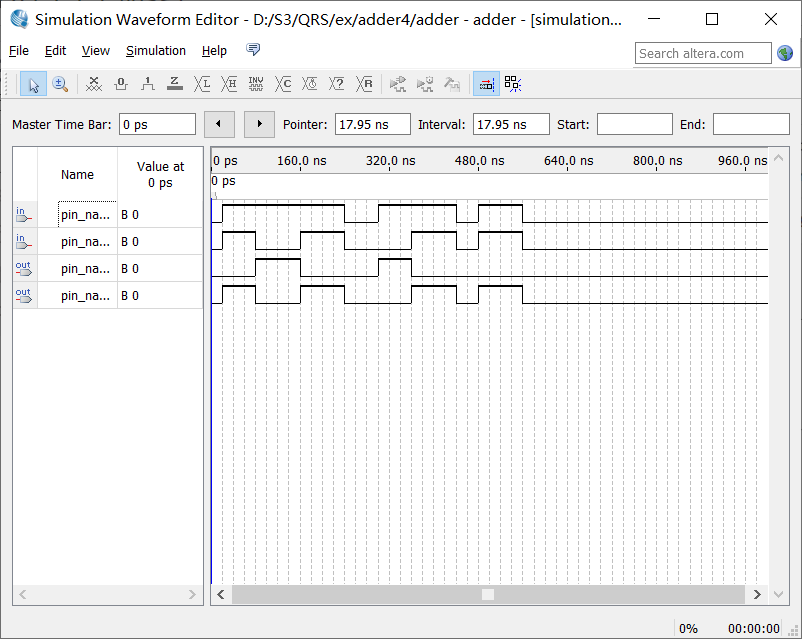Apply Forcing Unknown (X) to the waveform
The width and height of the screenshot is (802, 639).
pos(94,84)
